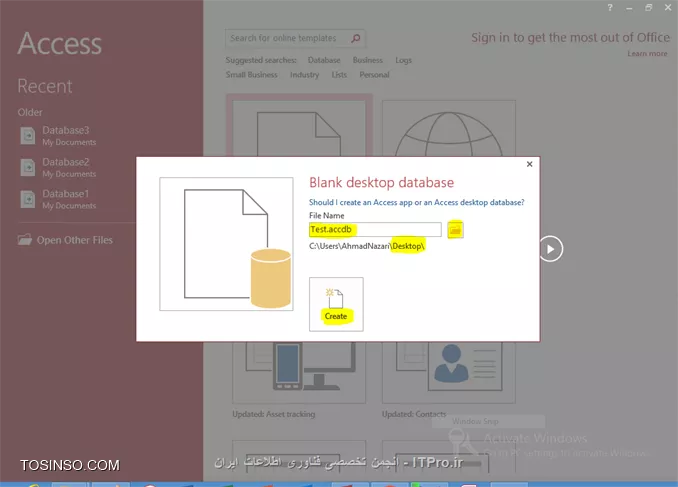Click the Database1 file icon
This screenshot has width=678, height=487.
click(x=28, y=199)
